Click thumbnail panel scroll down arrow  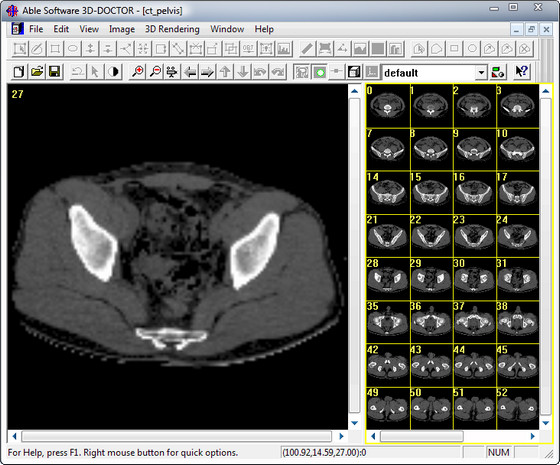pyautogui.click(x=545, y=423)
